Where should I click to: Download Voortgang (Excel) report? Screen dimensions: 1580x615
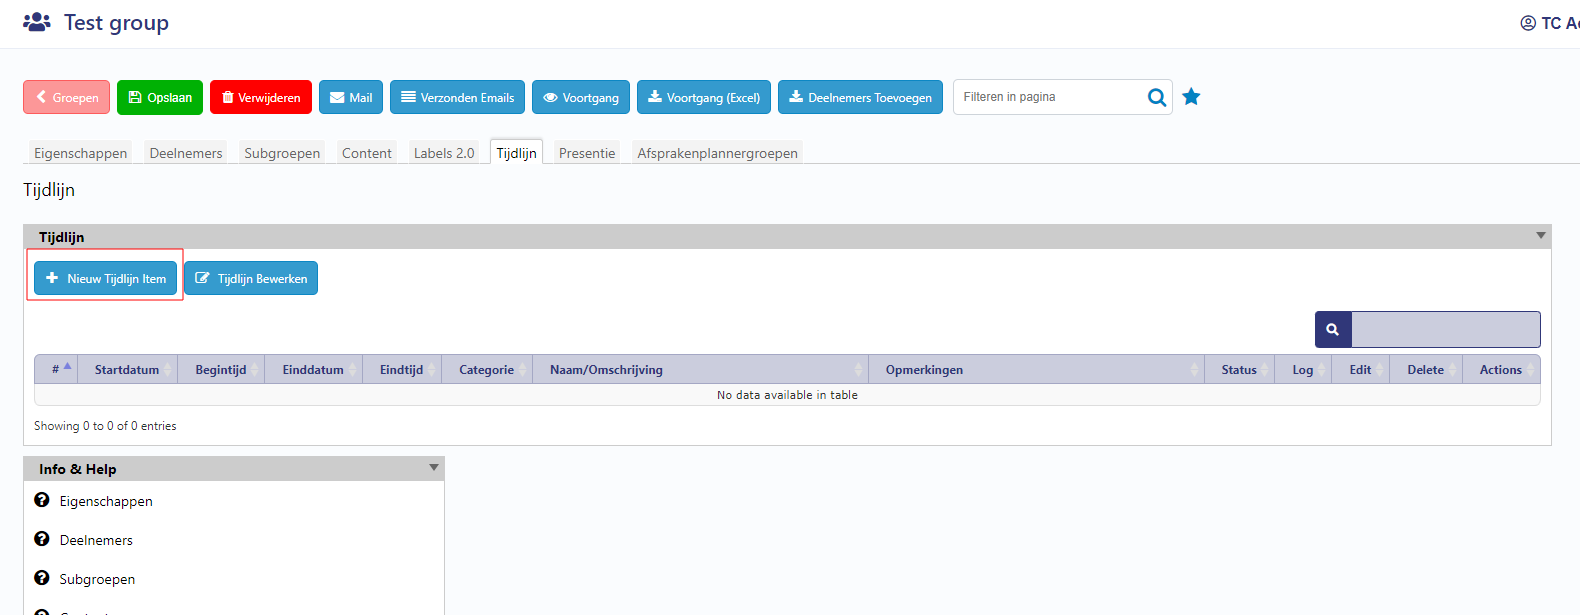[x=703, y=98]
